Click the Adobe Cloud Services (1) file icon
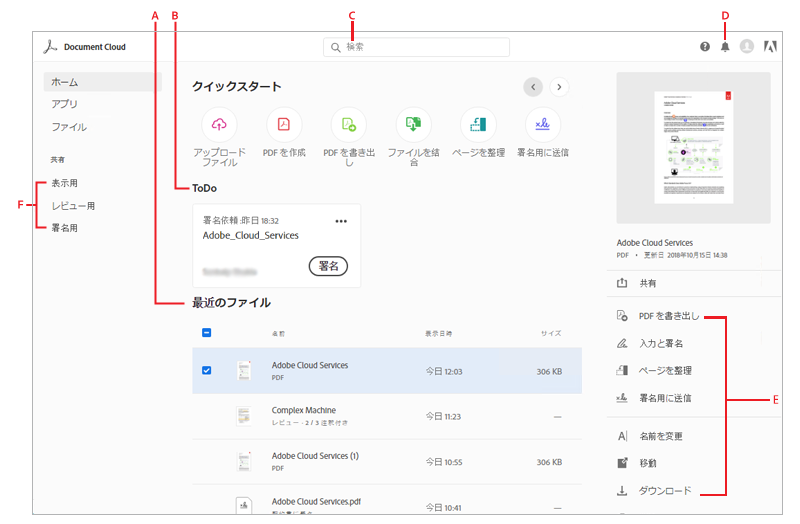This screenshot has width=800, height=524. click(244, 462)
